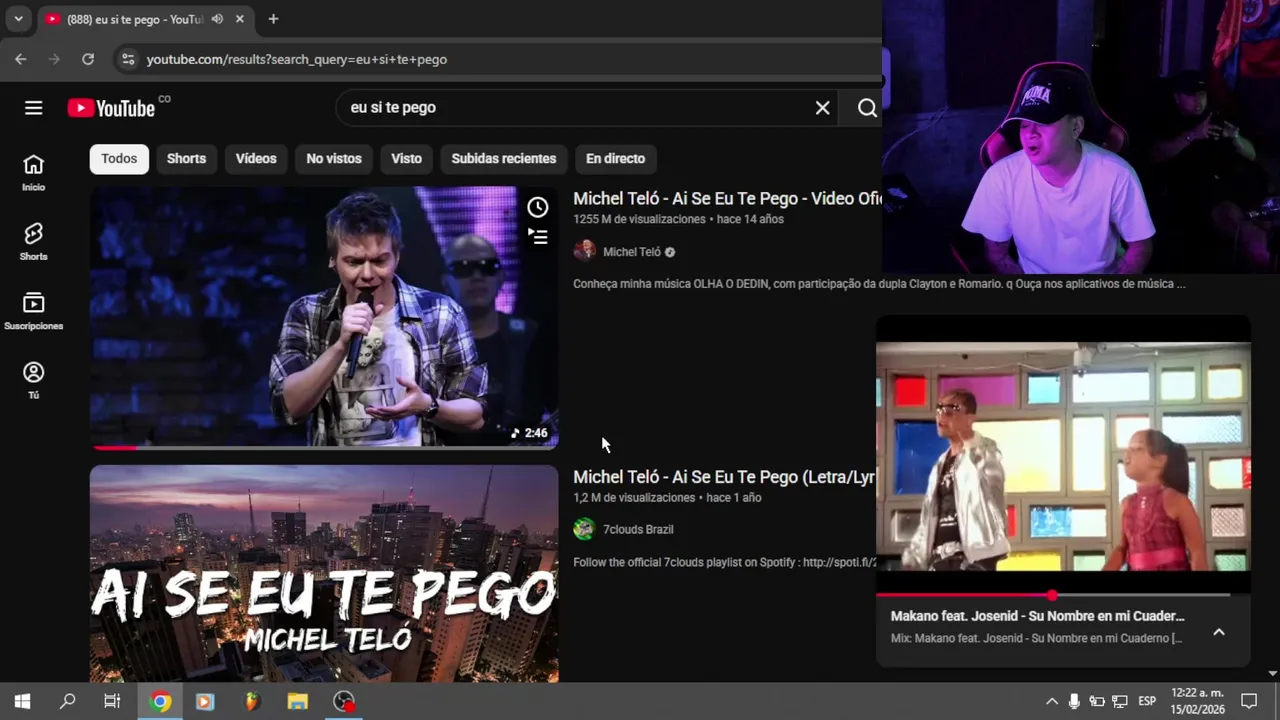
Task: Click the browser Forward arrow
Action: [54, 59]
